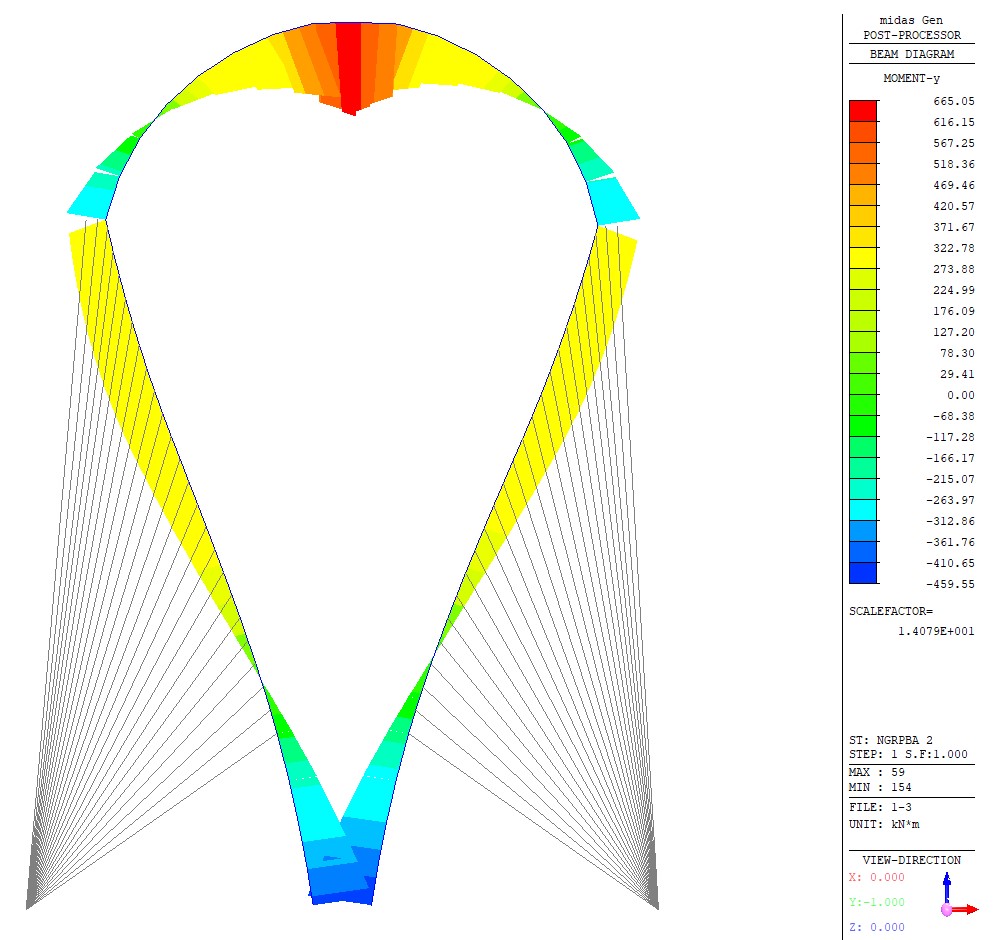996x940 pixels.
Task: Pick the bright yellow swatch in the legend
Action: (863, 258)
